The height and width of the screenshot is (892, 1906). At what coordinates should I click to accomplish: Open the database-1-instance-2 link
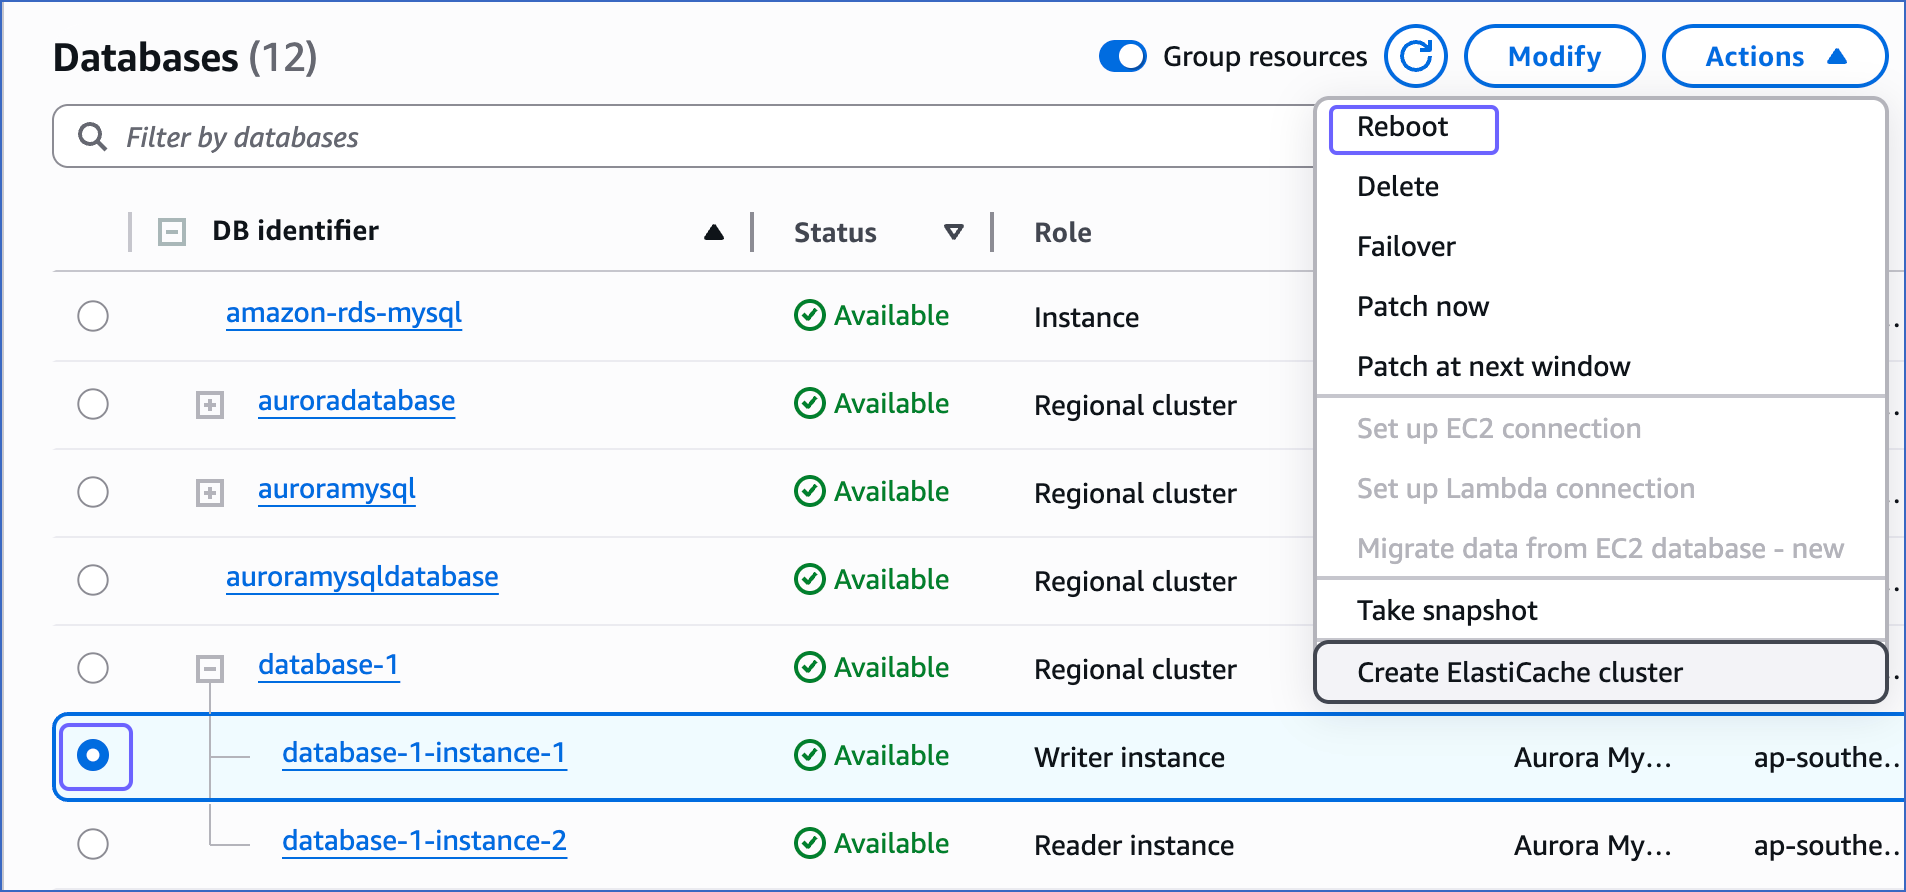click(424, 841)
